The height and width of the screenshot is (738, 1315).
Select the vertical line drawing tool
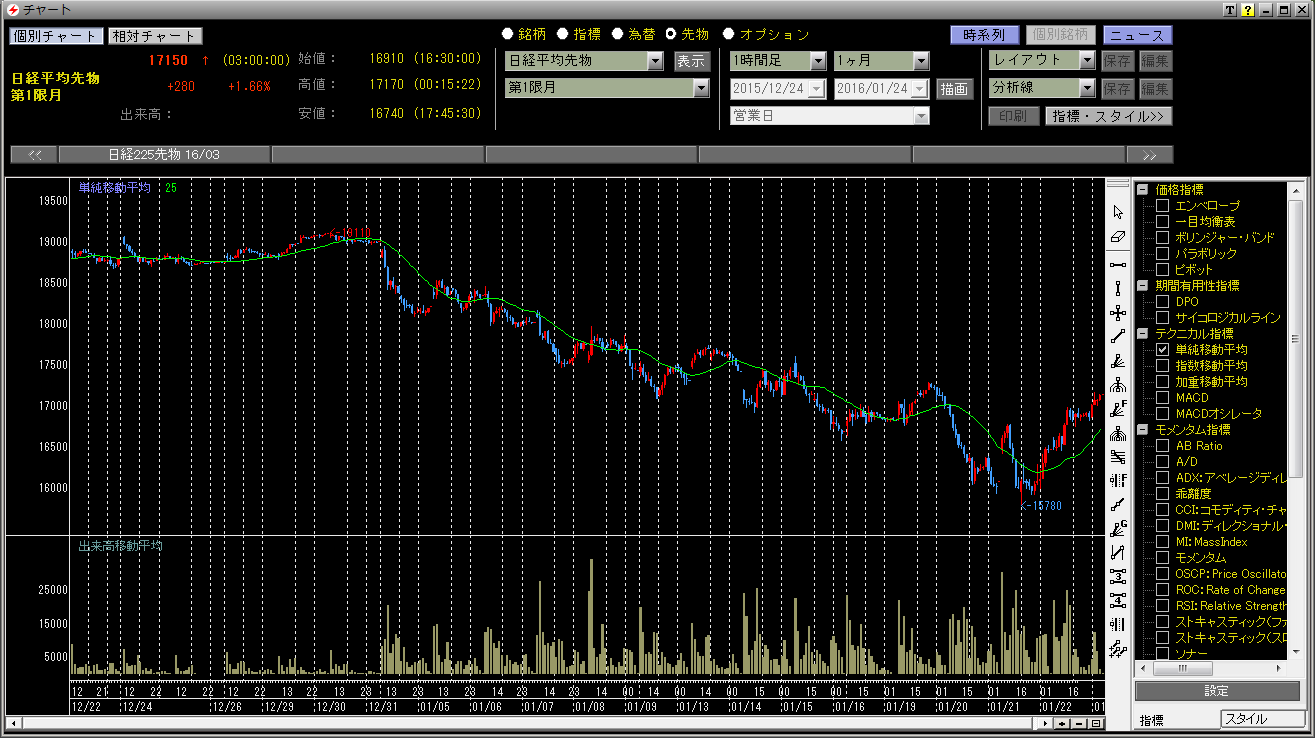point(1118,288)
